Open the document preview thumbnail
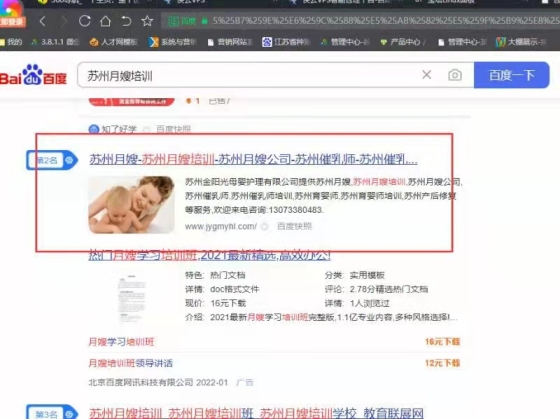560x419 pixels. 131,298
